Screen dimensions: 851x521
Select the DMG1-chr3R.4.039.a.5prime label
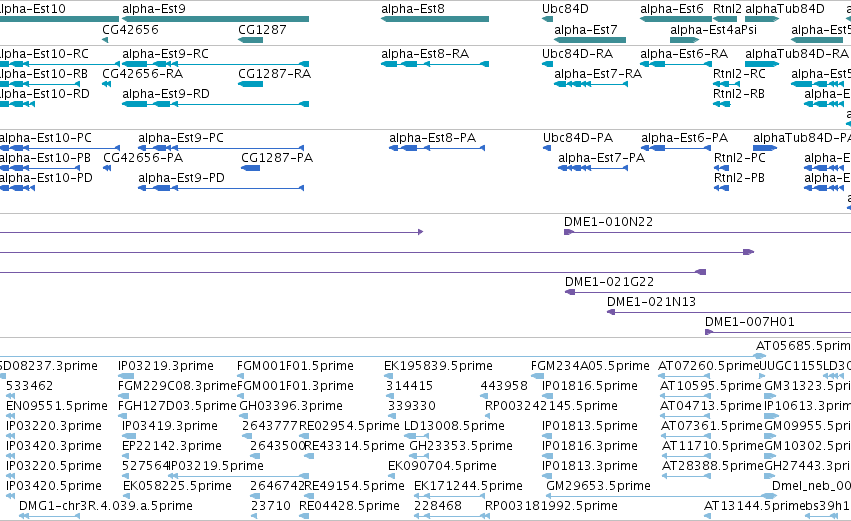106,506
